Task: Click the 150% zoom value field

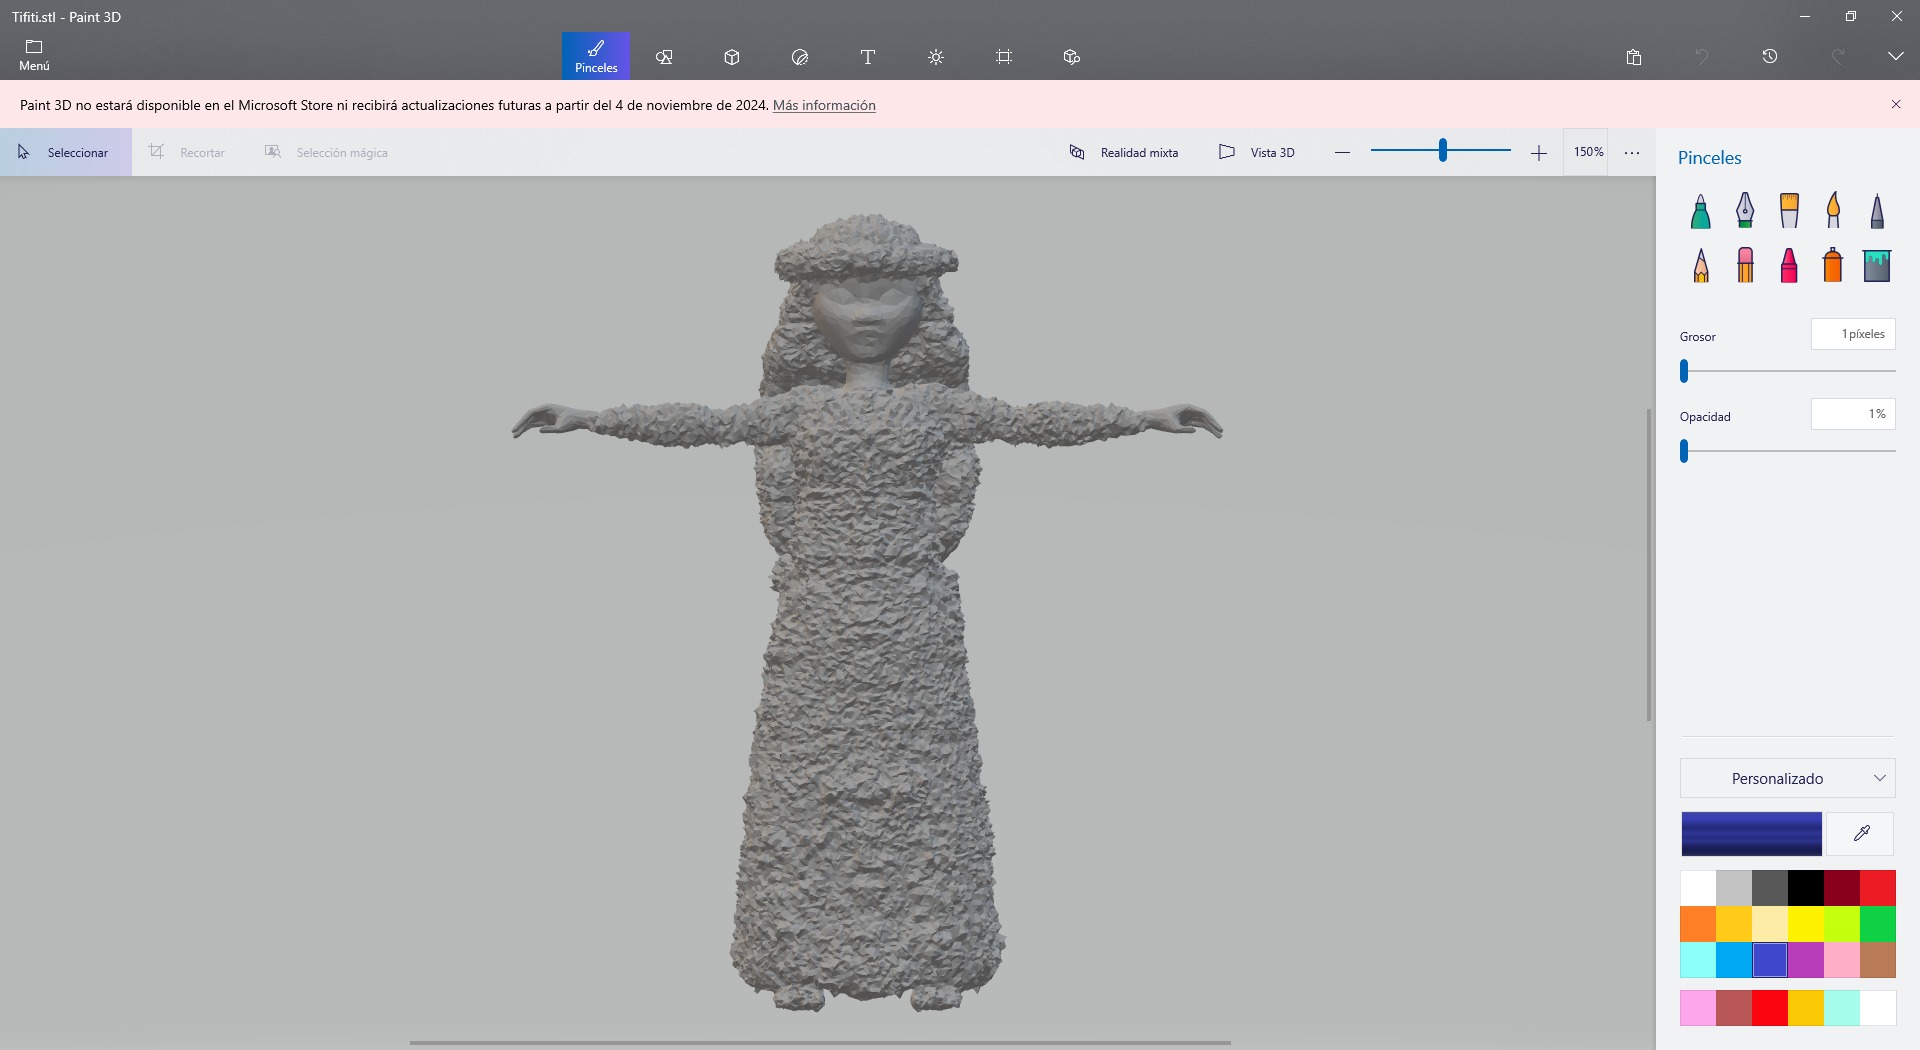Action: [1587, 152]
